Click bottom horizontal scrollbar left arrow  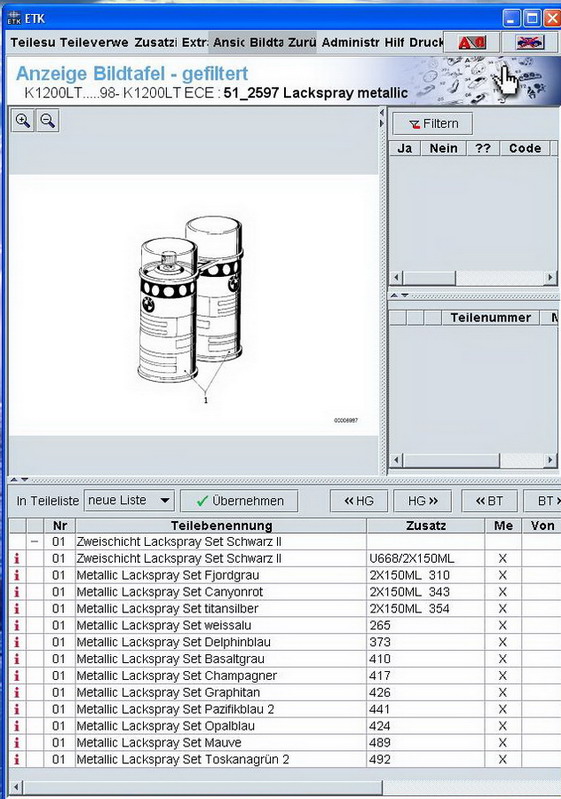[16, 788]
